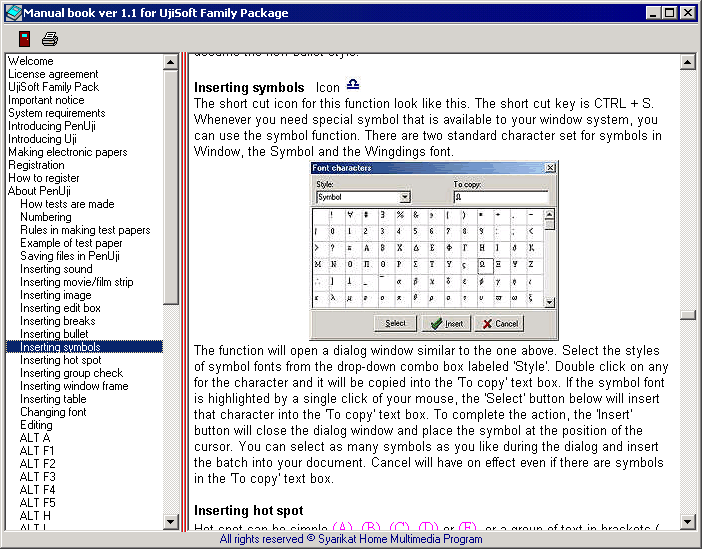
Task: Open the System requirements topic
Action: pyautogui.click(x=58, y=113)
